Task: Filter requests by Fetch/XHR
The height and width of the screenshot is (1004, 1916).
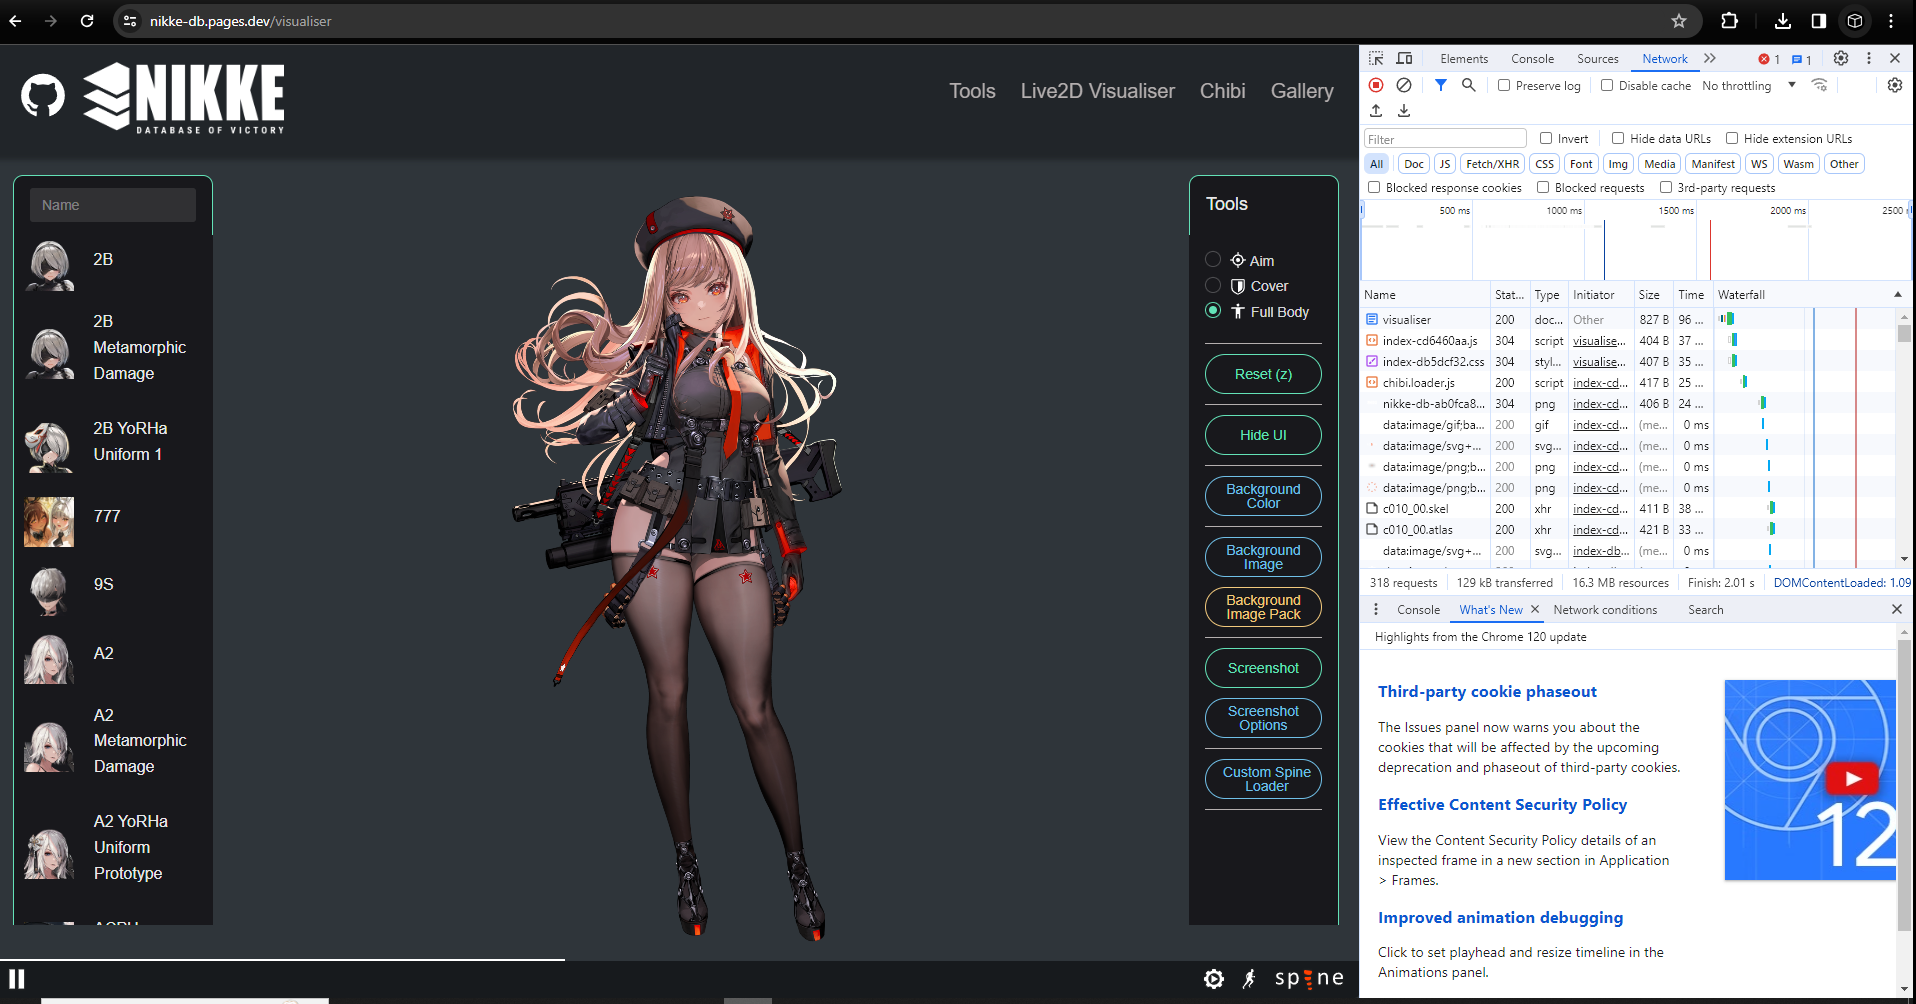Action: (1492, 164)
